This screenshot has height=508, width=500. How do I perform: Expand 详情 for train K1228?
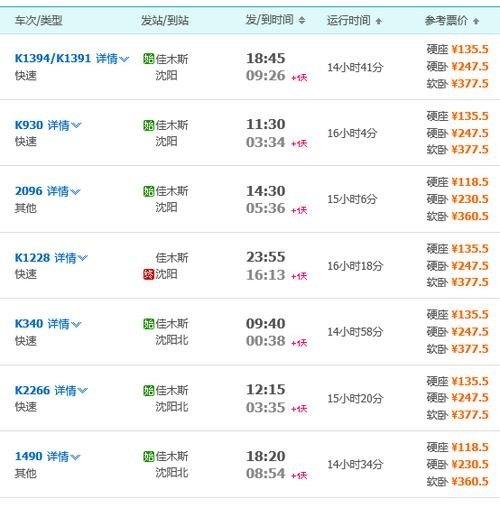(71, 258)
